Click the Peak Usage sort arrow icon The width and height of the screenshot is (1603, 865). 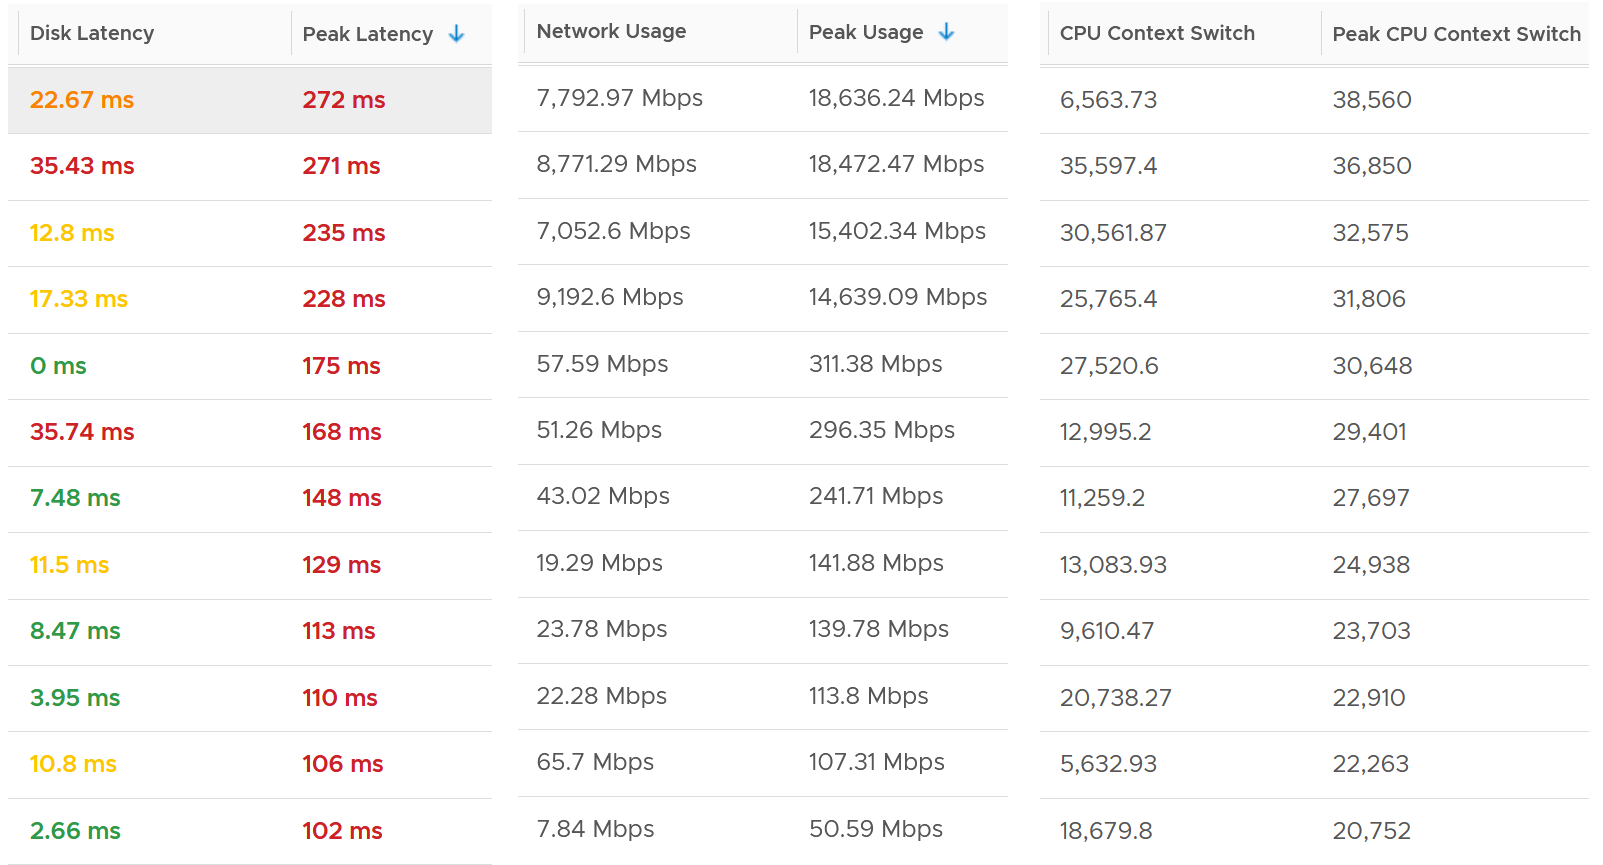click(x=946, y=32)
